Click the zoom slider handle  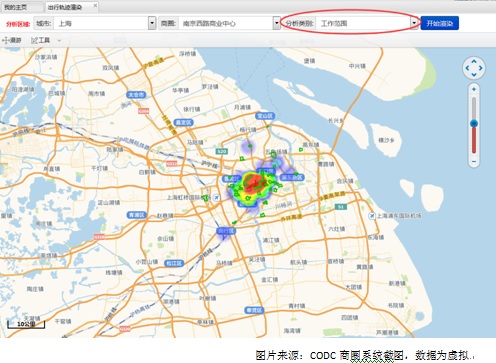474,124
